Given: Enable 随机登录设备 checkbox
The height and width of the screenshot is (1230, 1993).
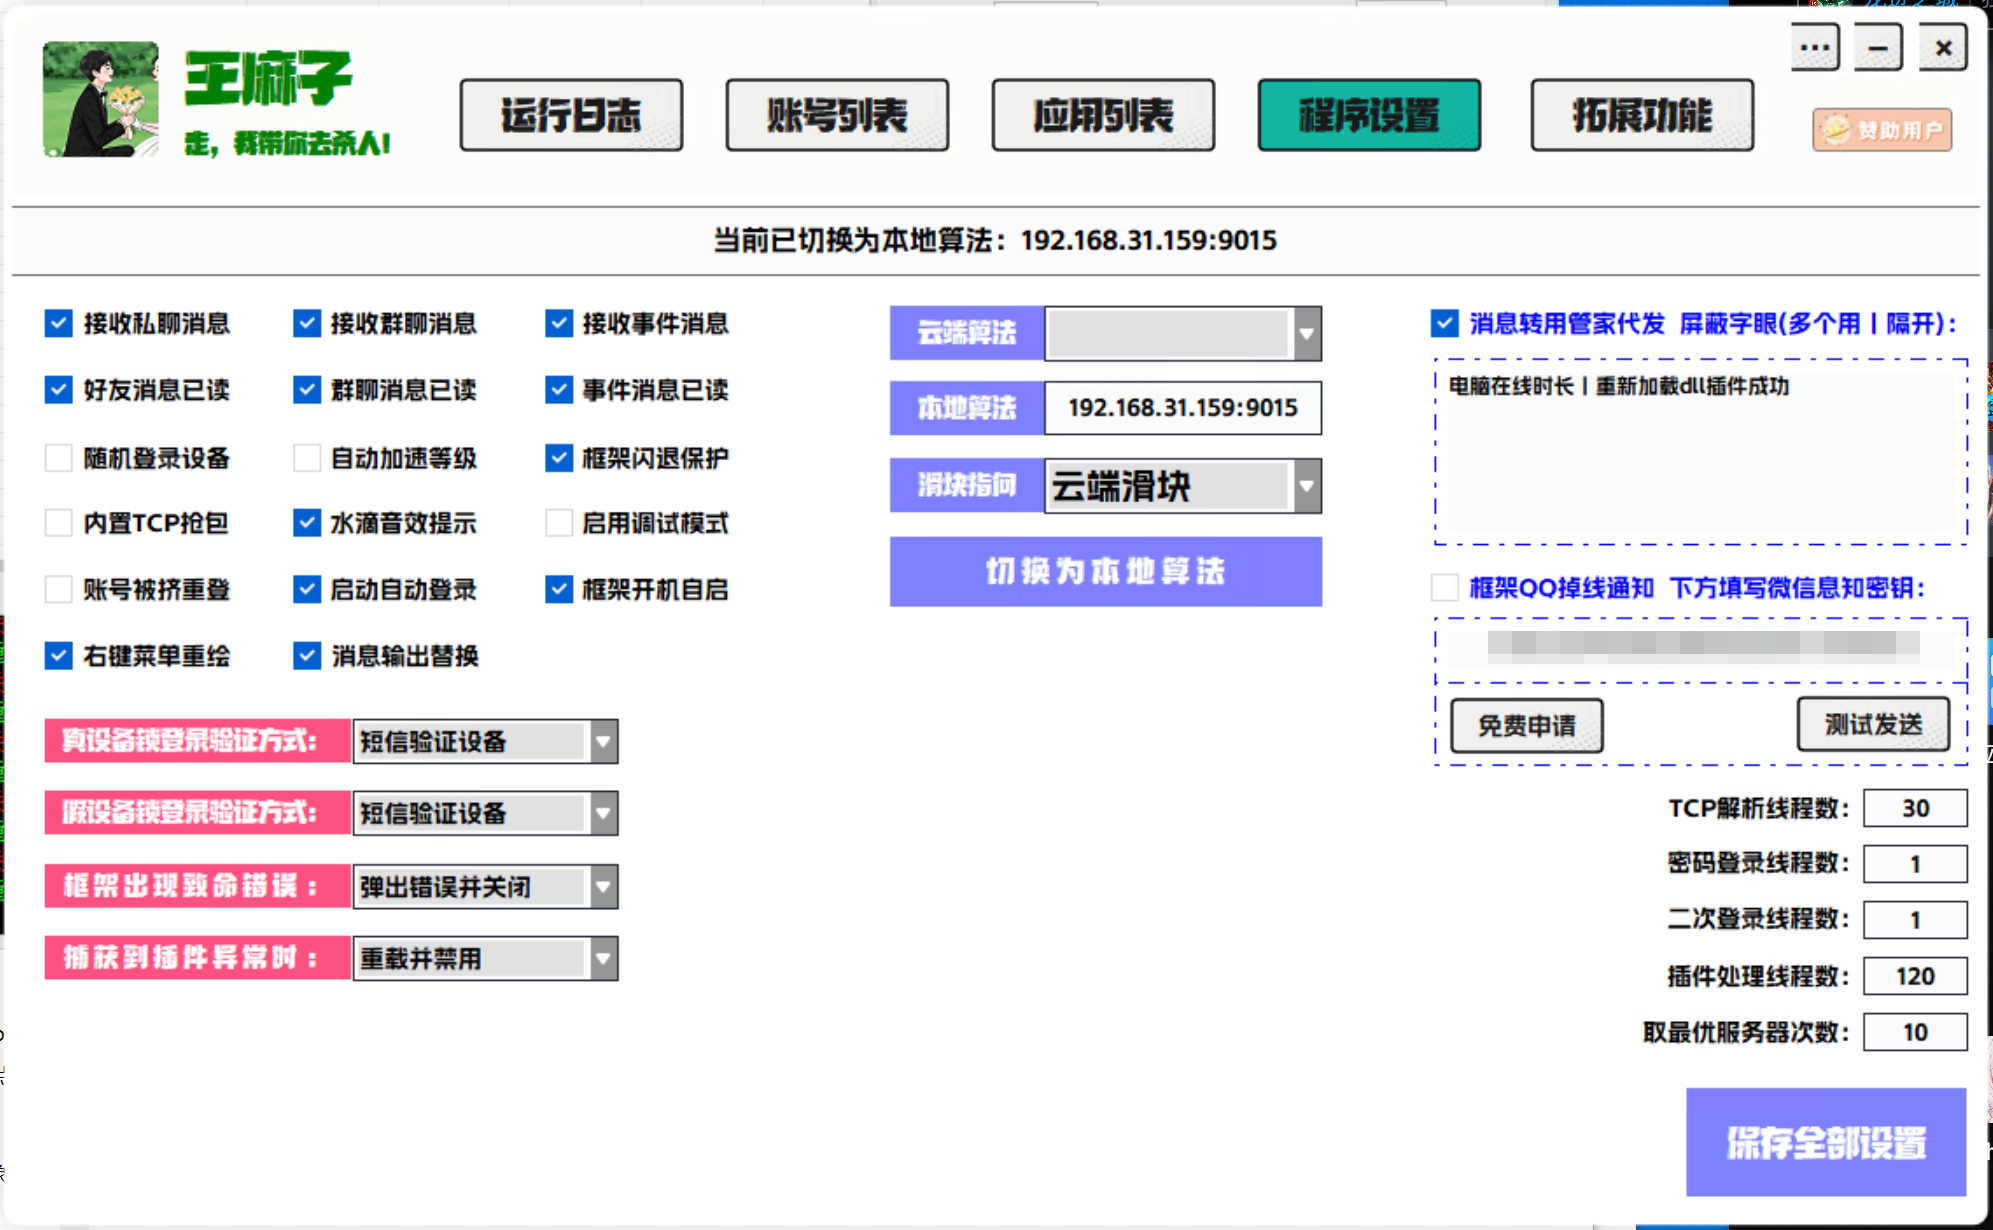Looking at the screenshot, I should pos(58,457).
